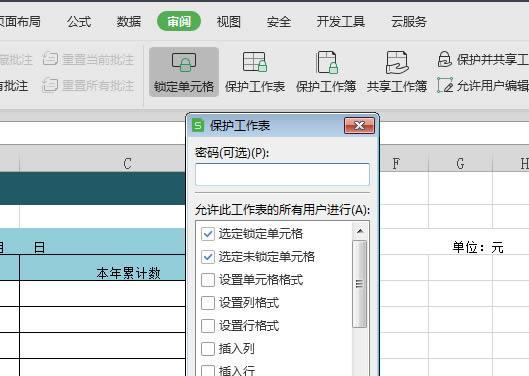
Task: Click the password (密码) input field
Action: tap(282, 174)
